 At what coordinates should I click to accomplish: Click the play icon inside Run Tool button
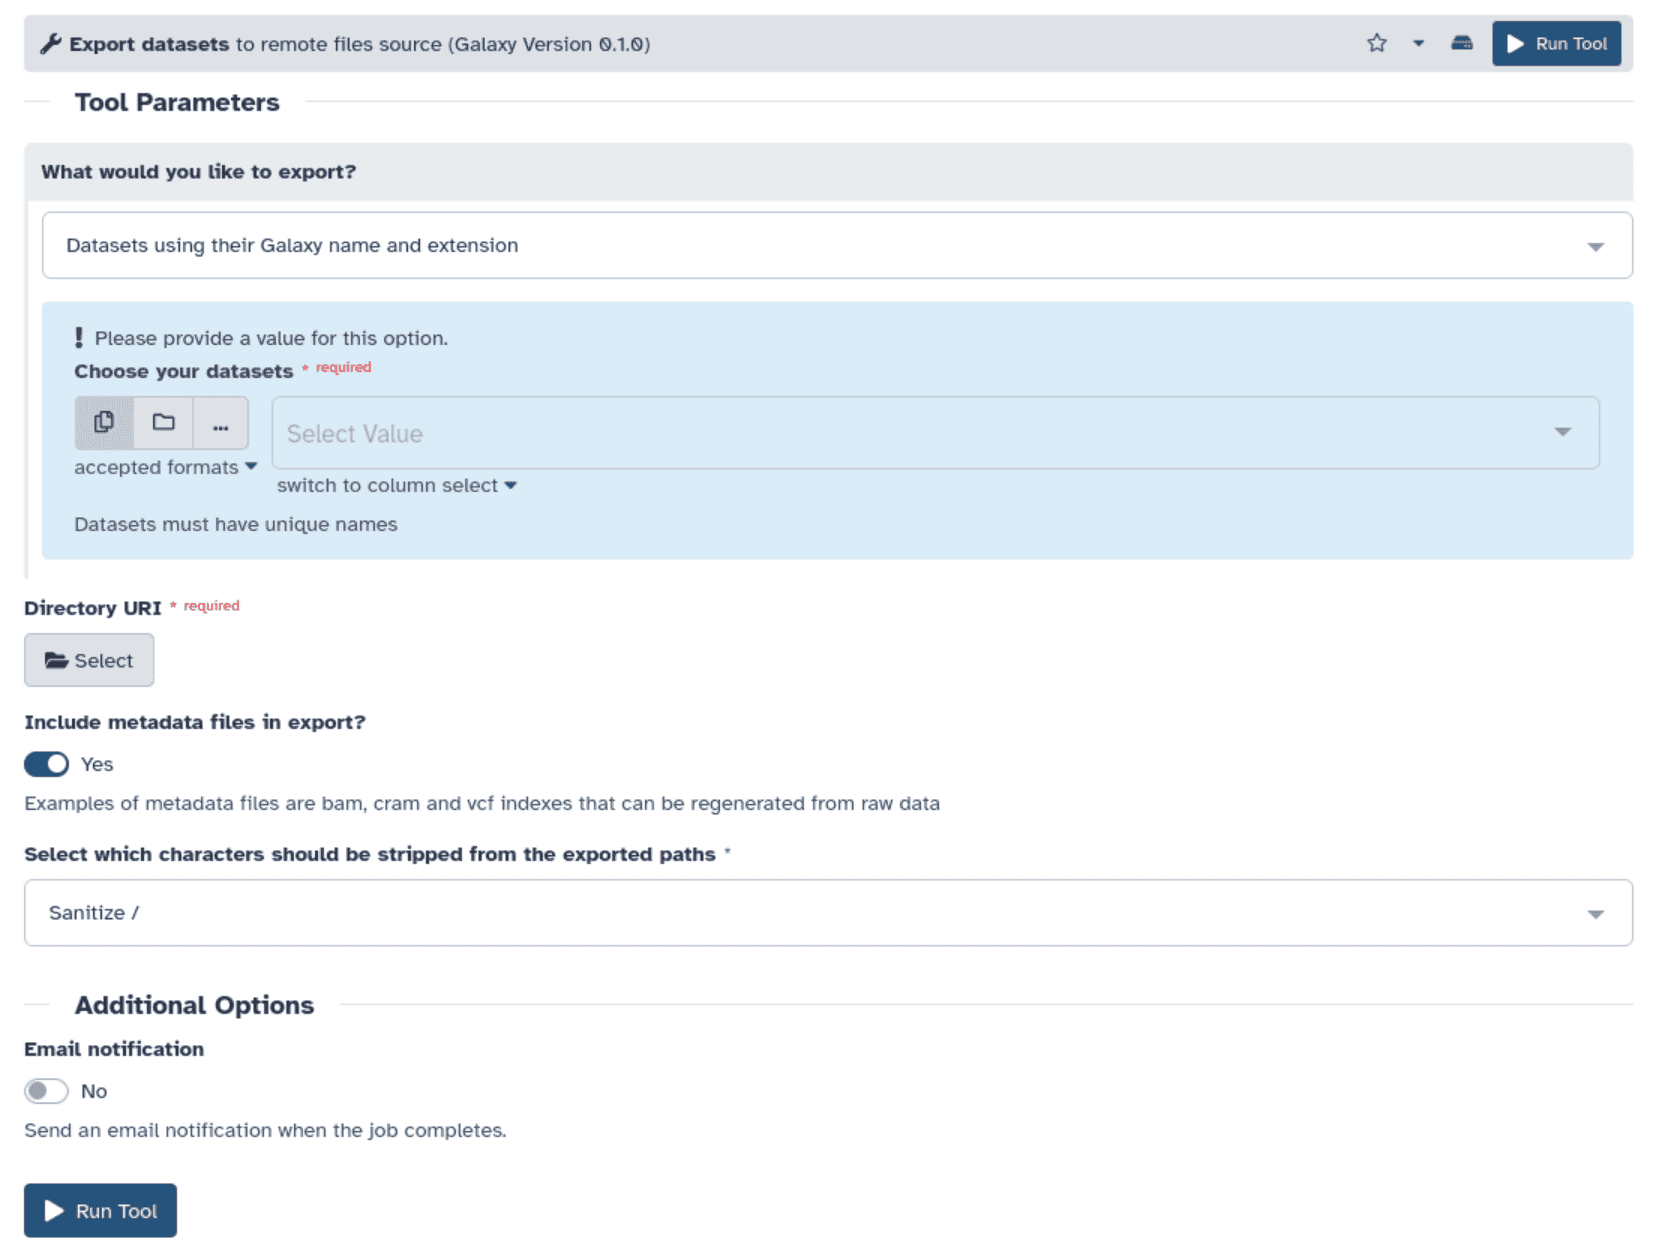pyautogui.click(x=1514, y=43)
